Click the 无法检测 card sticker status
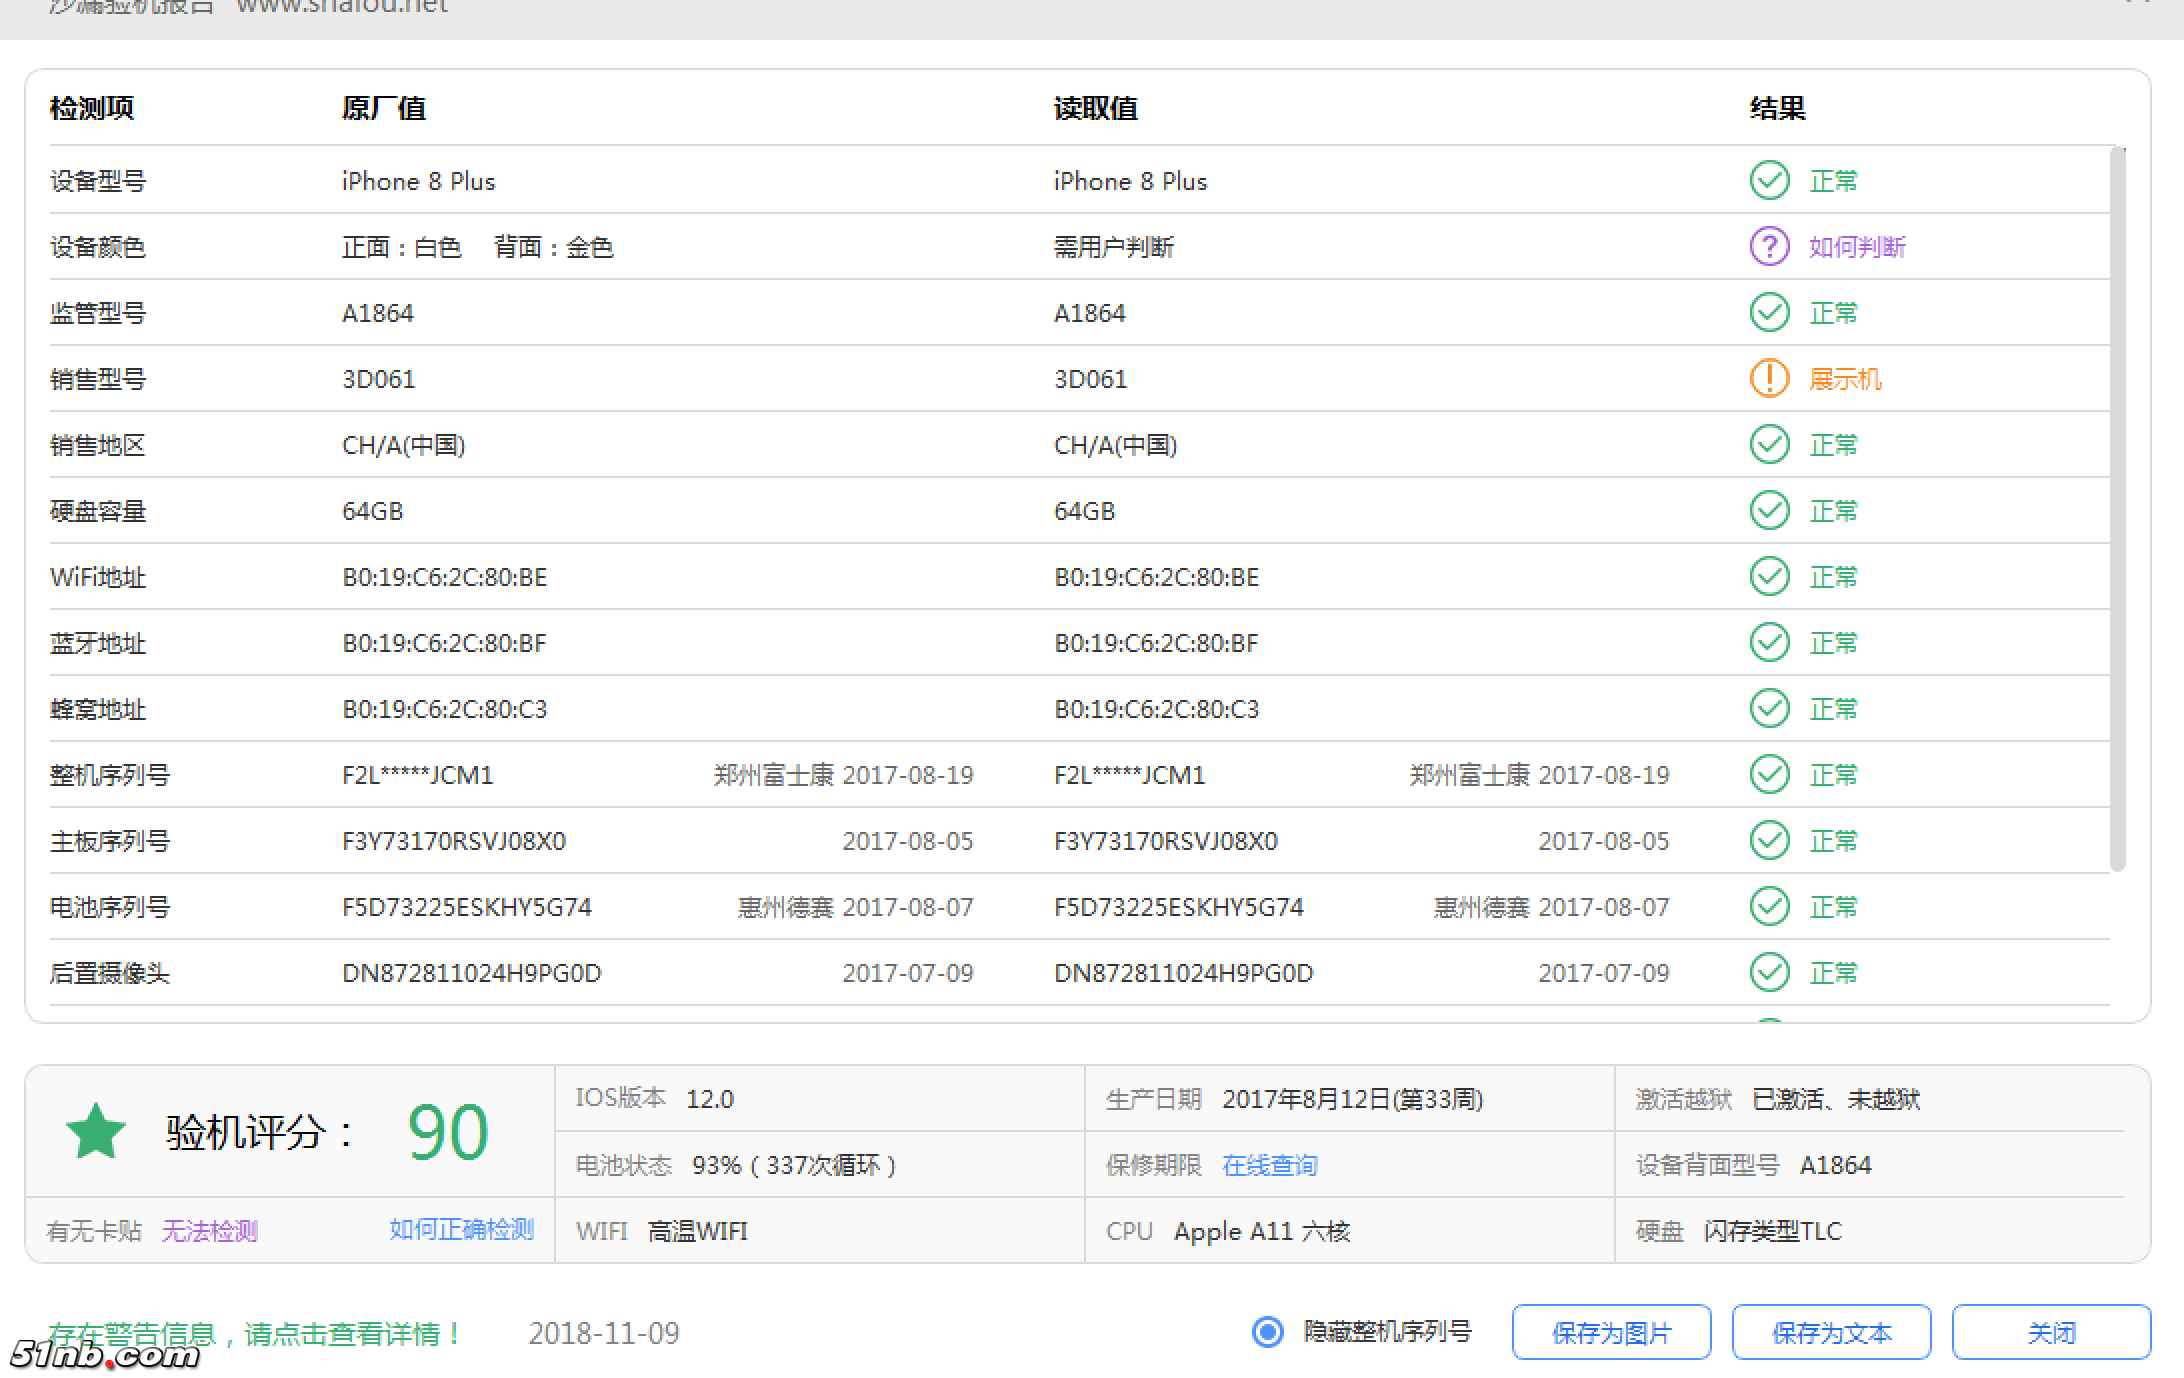Viewport: 2184px width, 1378px height. tap(210, 1231)
